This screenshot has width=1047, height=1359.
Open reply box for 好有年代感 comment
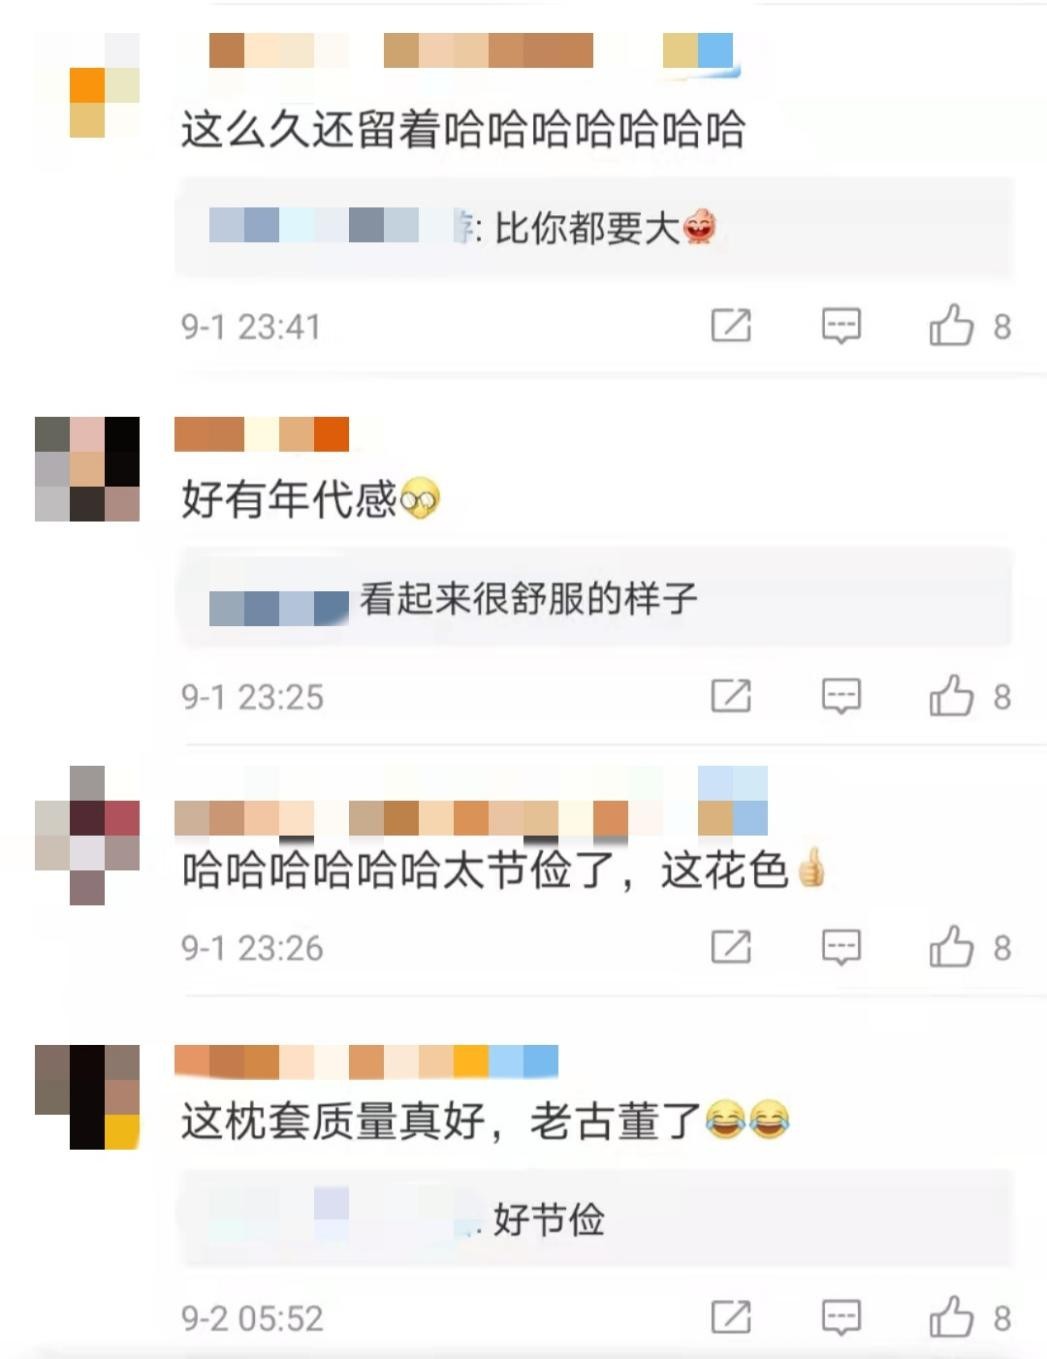coord(841,696)
